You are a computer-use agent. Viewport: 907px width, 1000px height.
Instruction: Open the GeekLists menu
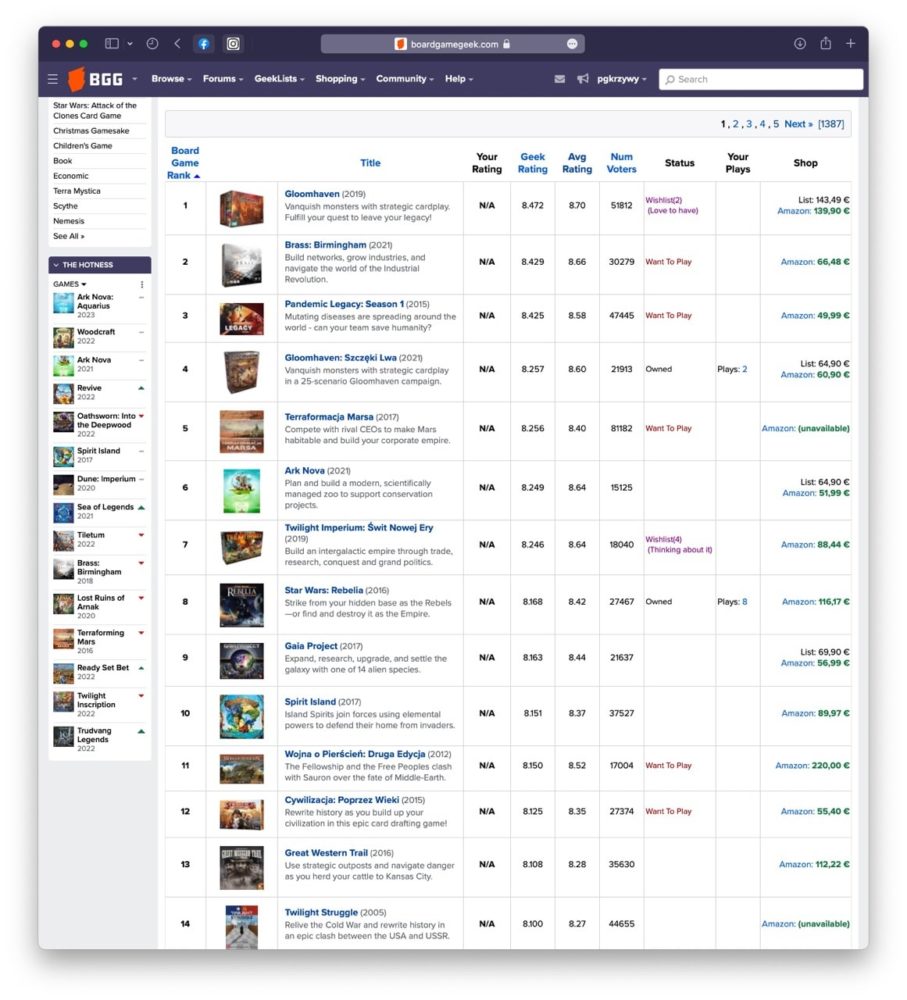coord(279,79)
